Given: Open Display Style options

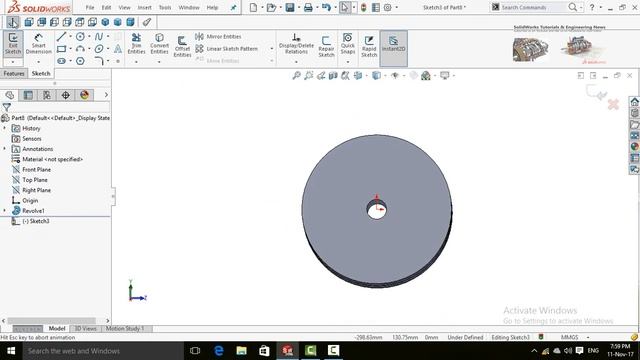Looking at the screenshot, I should (376, 76).
